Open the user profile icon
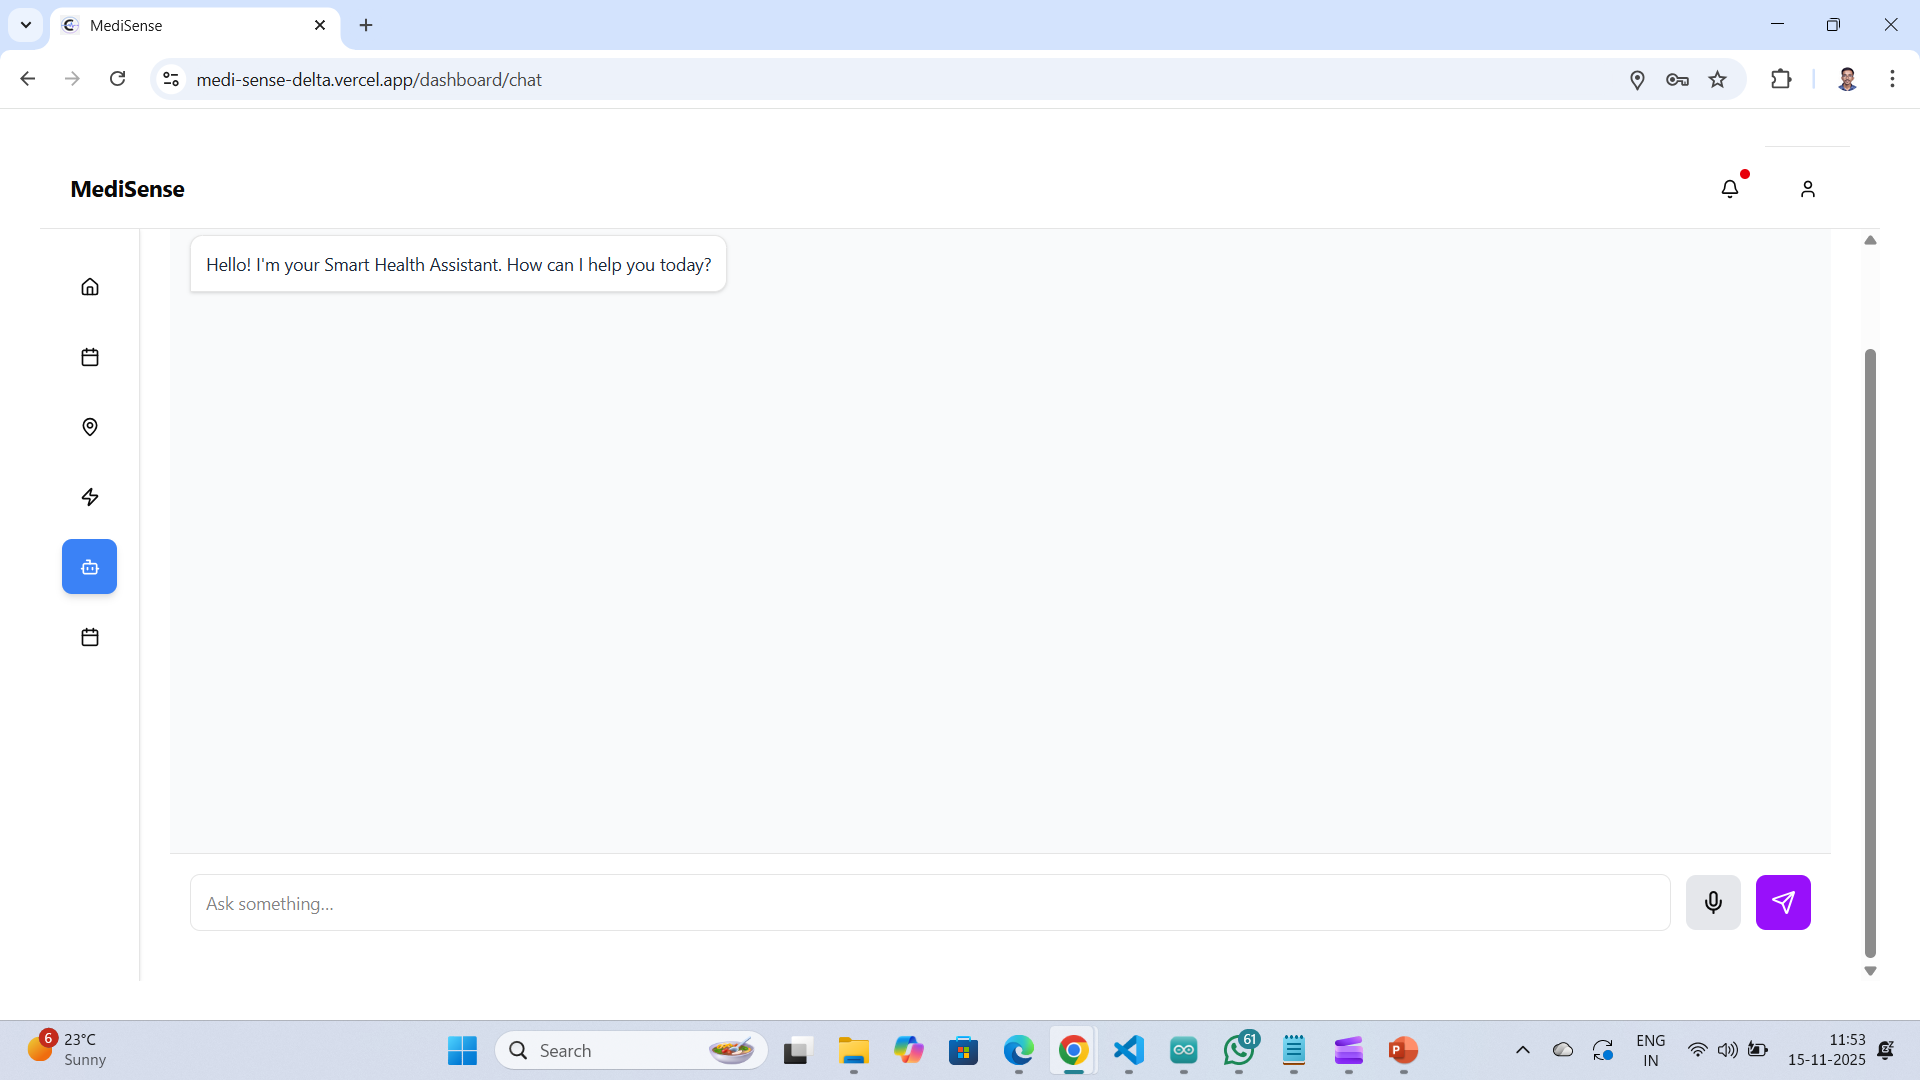The width and height of the screenshot is (1920, 1080). click(x=1808, y=189)
